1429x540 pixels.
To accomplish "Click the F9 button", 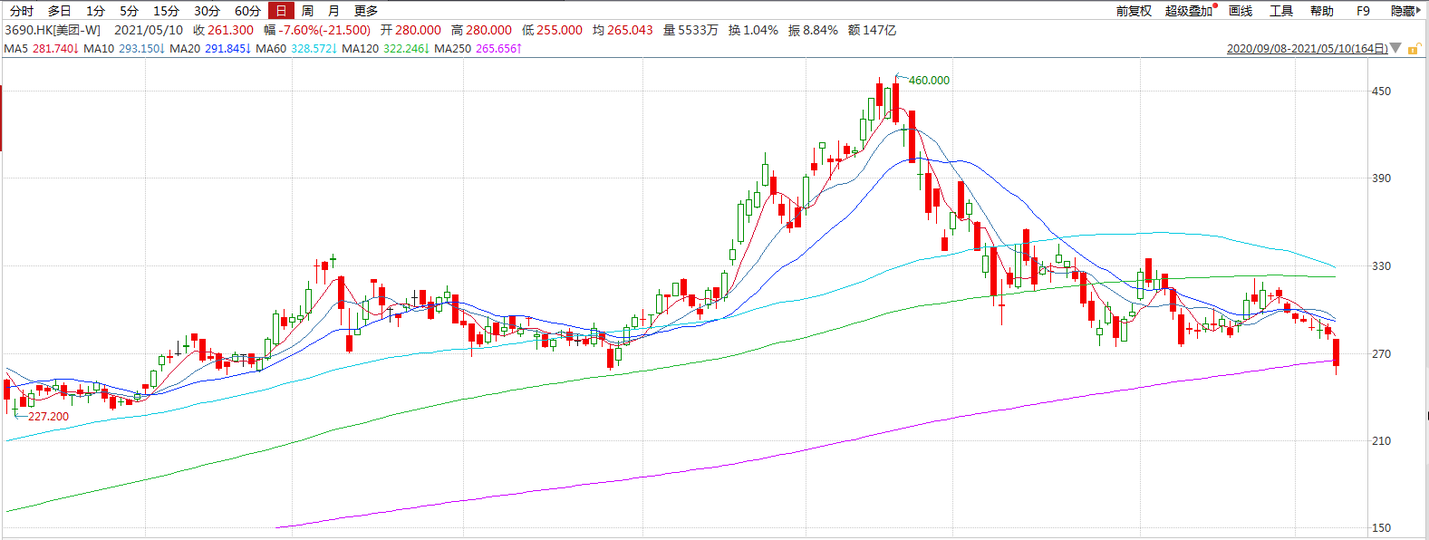I will [x=1363, y=11].
